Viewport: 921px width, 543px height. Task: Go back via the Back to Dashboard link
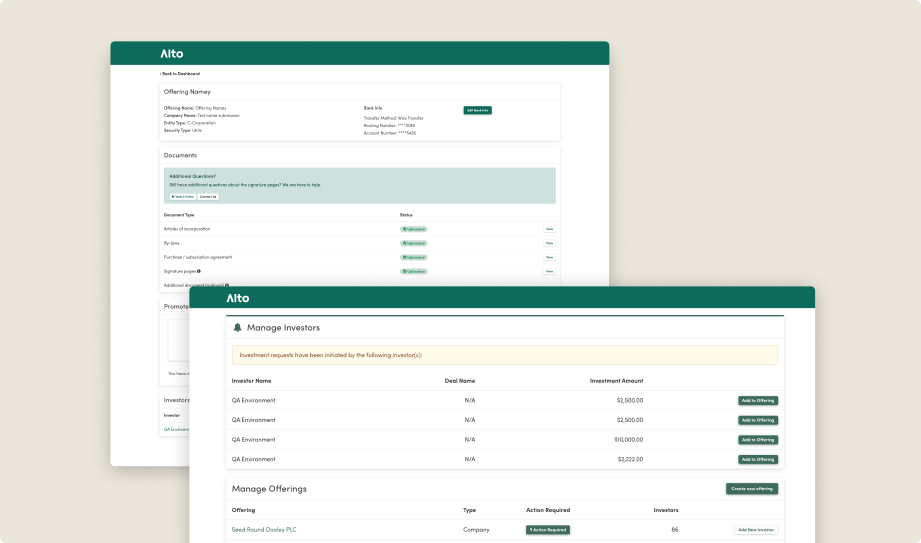tap(180, 73)
